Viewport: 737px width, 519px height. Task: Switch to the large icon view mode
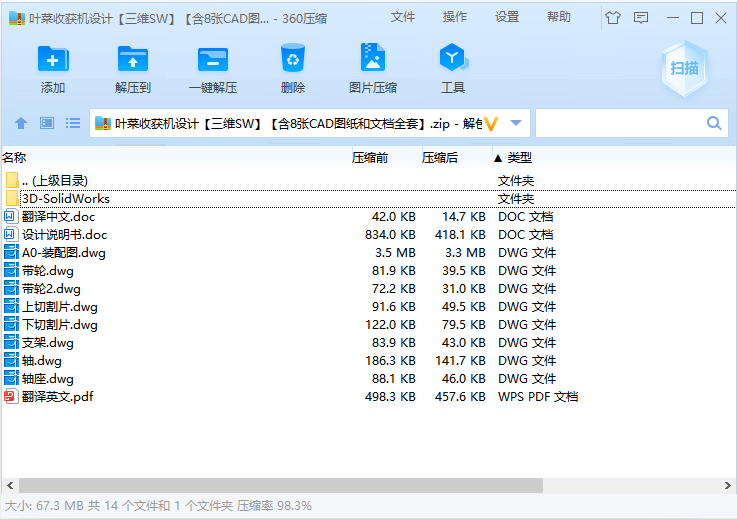tap(47, 123)
